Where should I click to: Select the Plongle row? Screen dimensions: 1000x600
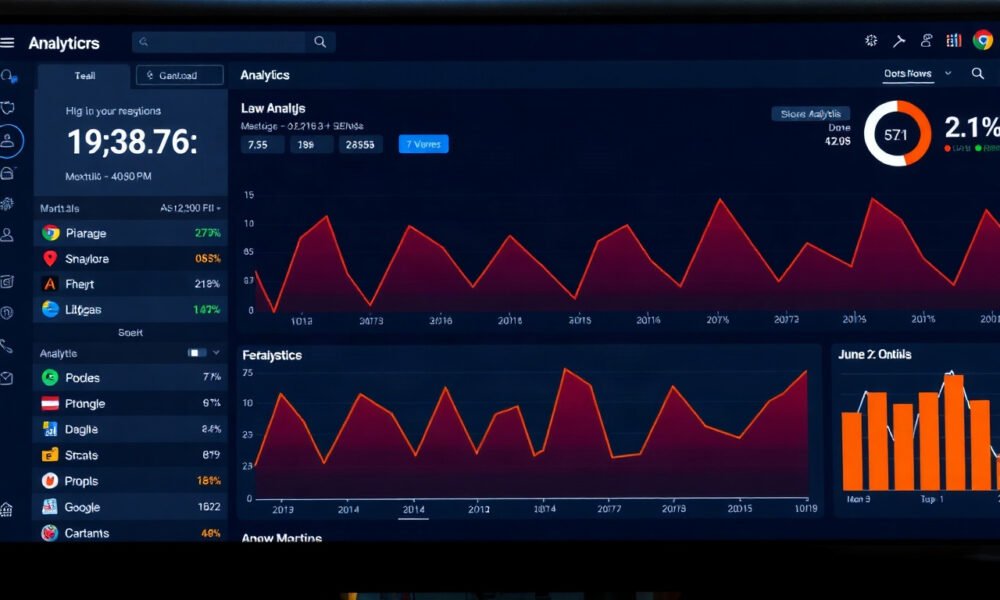130,404
